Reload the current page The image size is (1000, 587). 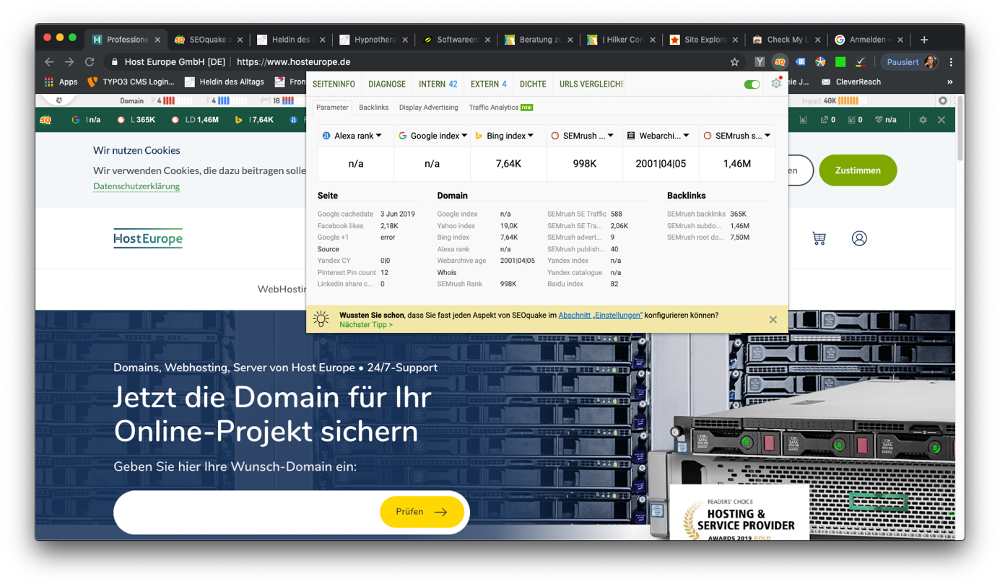tap(90, 62)
